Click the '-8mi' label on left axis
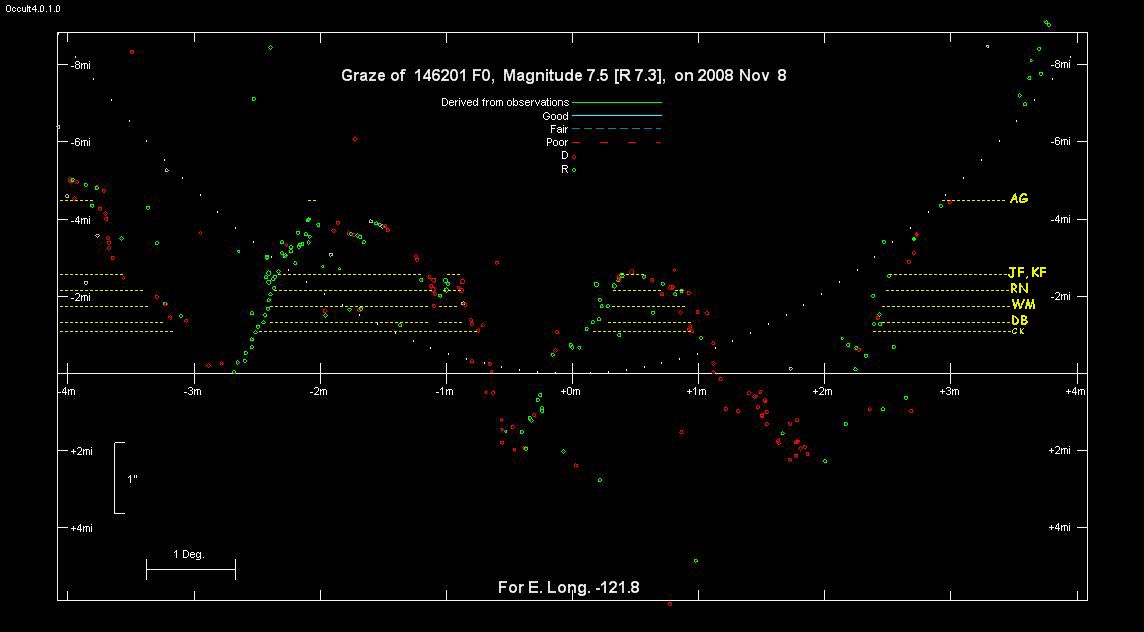This screenshot has width=1144, height=632. point(81,65)
